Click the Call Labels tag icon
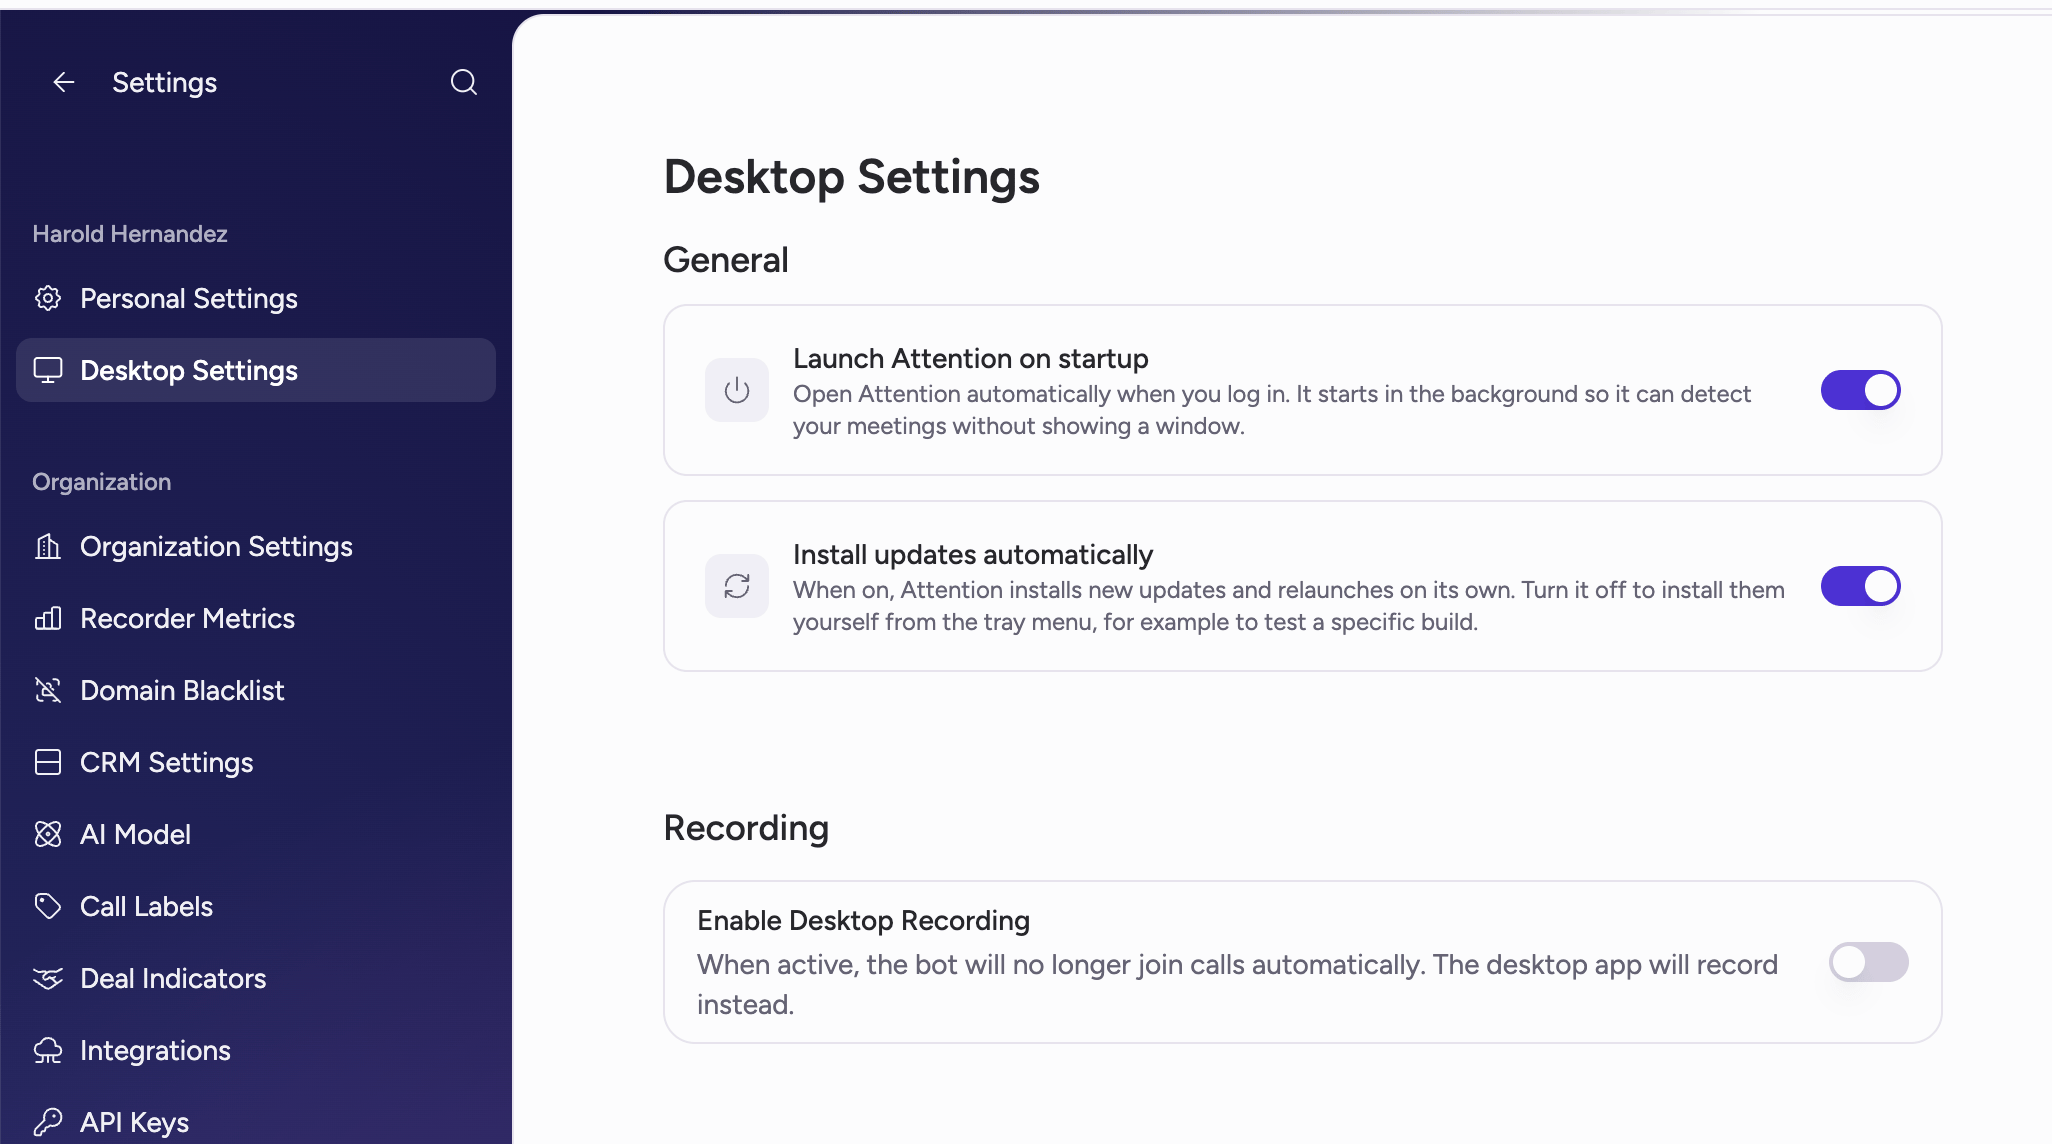The height and width of the screenshot is (1144, 2052). (x=48, y=906)
